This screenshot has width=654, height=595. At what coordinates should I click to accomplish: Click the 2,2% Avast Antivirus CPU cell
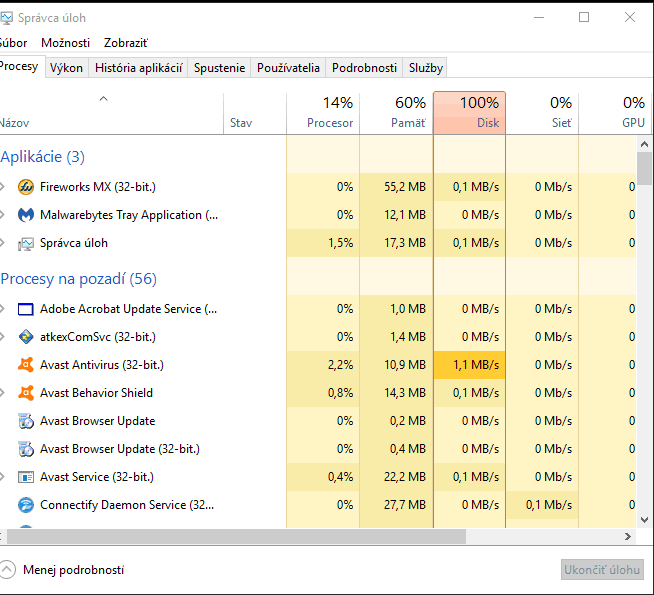pos(323,365)
